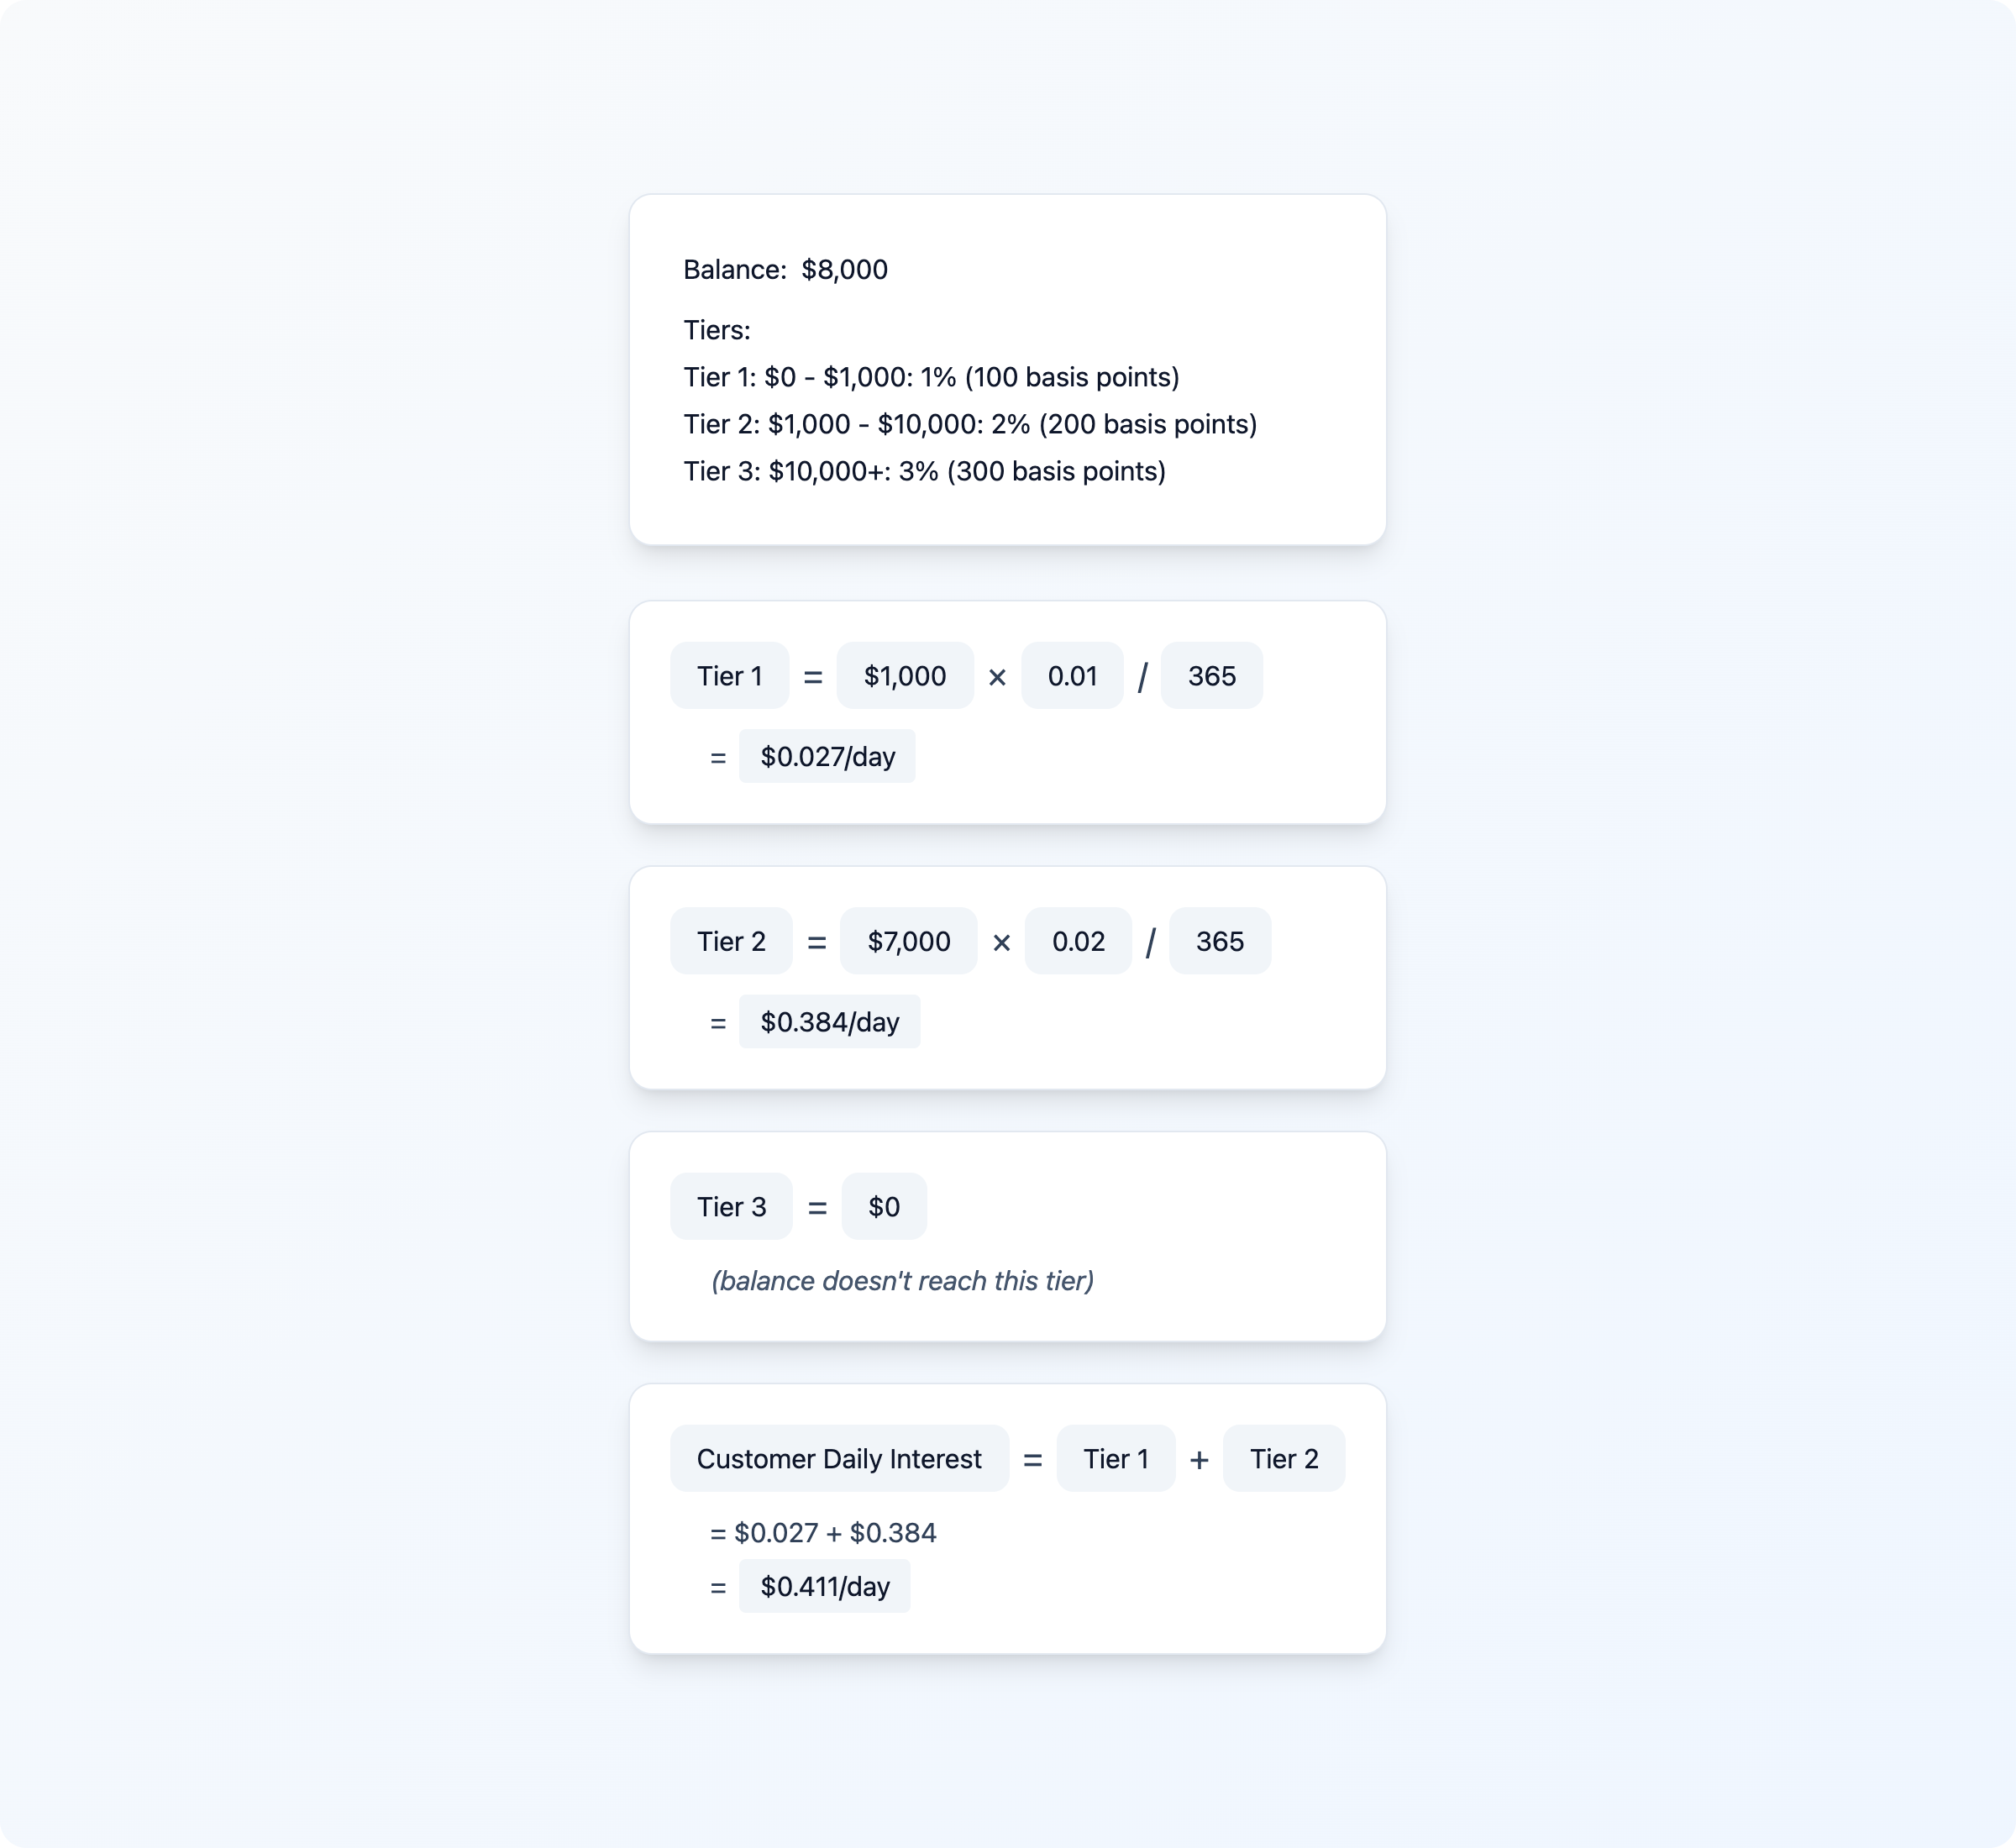Click the Customer Daily Interest chip
Image resolution: width=2016 pixels, height=1848 pixels.
(839, 1459)
